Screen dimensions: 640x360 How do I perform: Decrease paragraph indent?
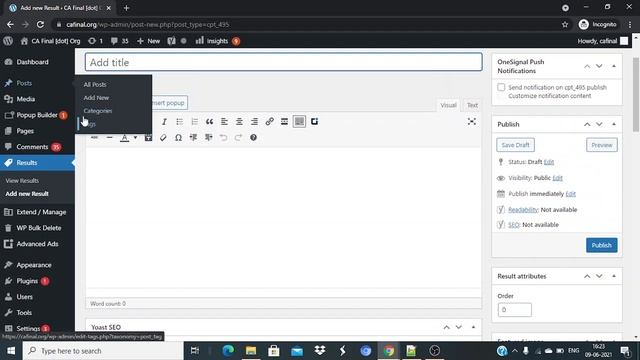coord(193,138)
